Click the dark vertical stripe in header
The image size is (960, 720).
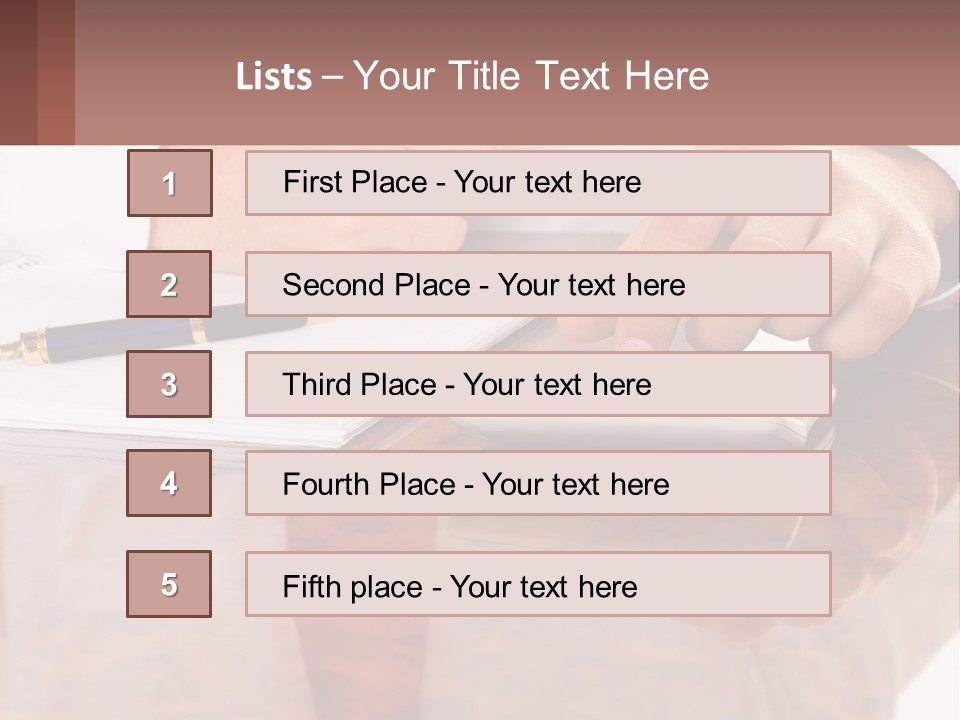[55, 72]
